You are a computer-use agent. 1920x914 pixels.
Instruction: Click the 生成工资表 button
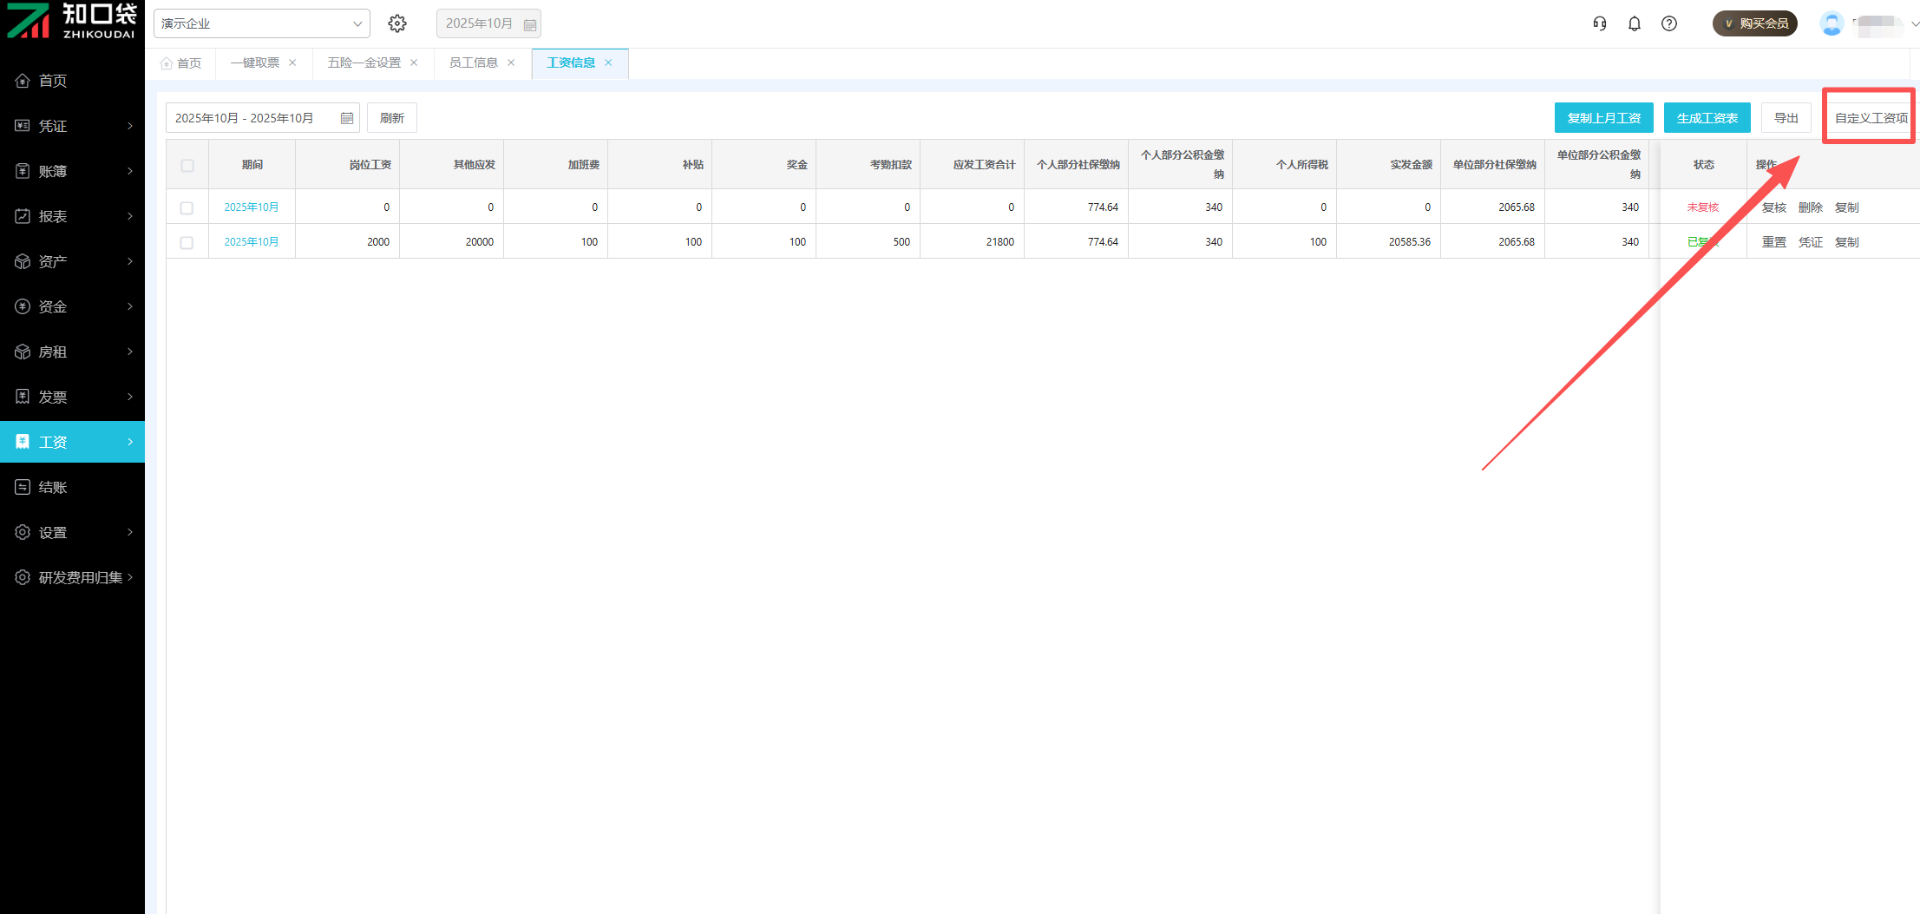tap(1706, 118)
